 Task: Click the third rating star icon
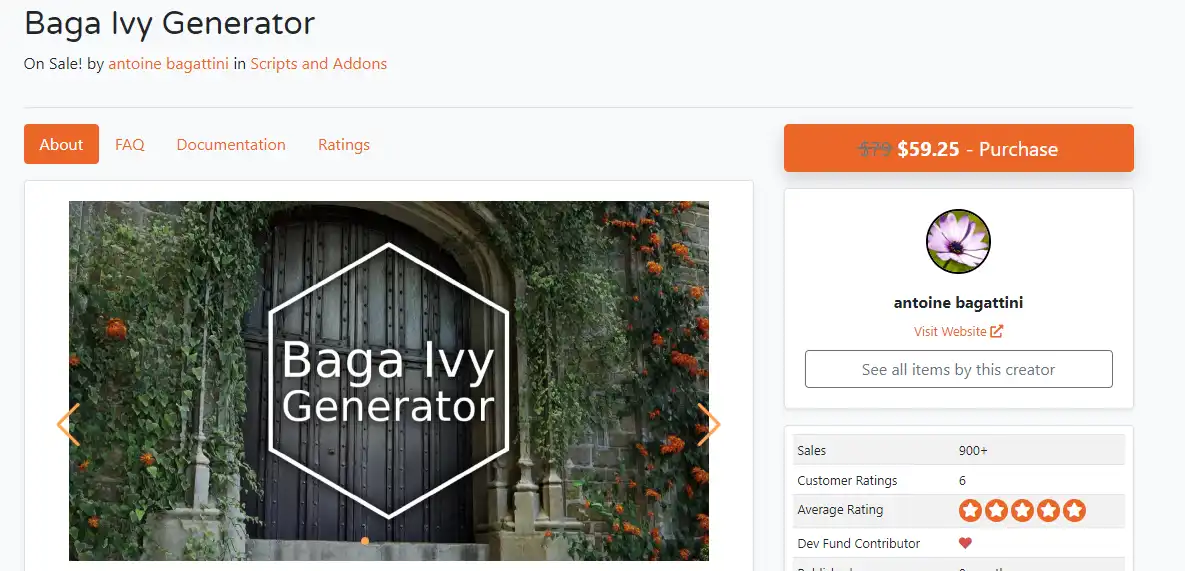(x=1023, y=511)
